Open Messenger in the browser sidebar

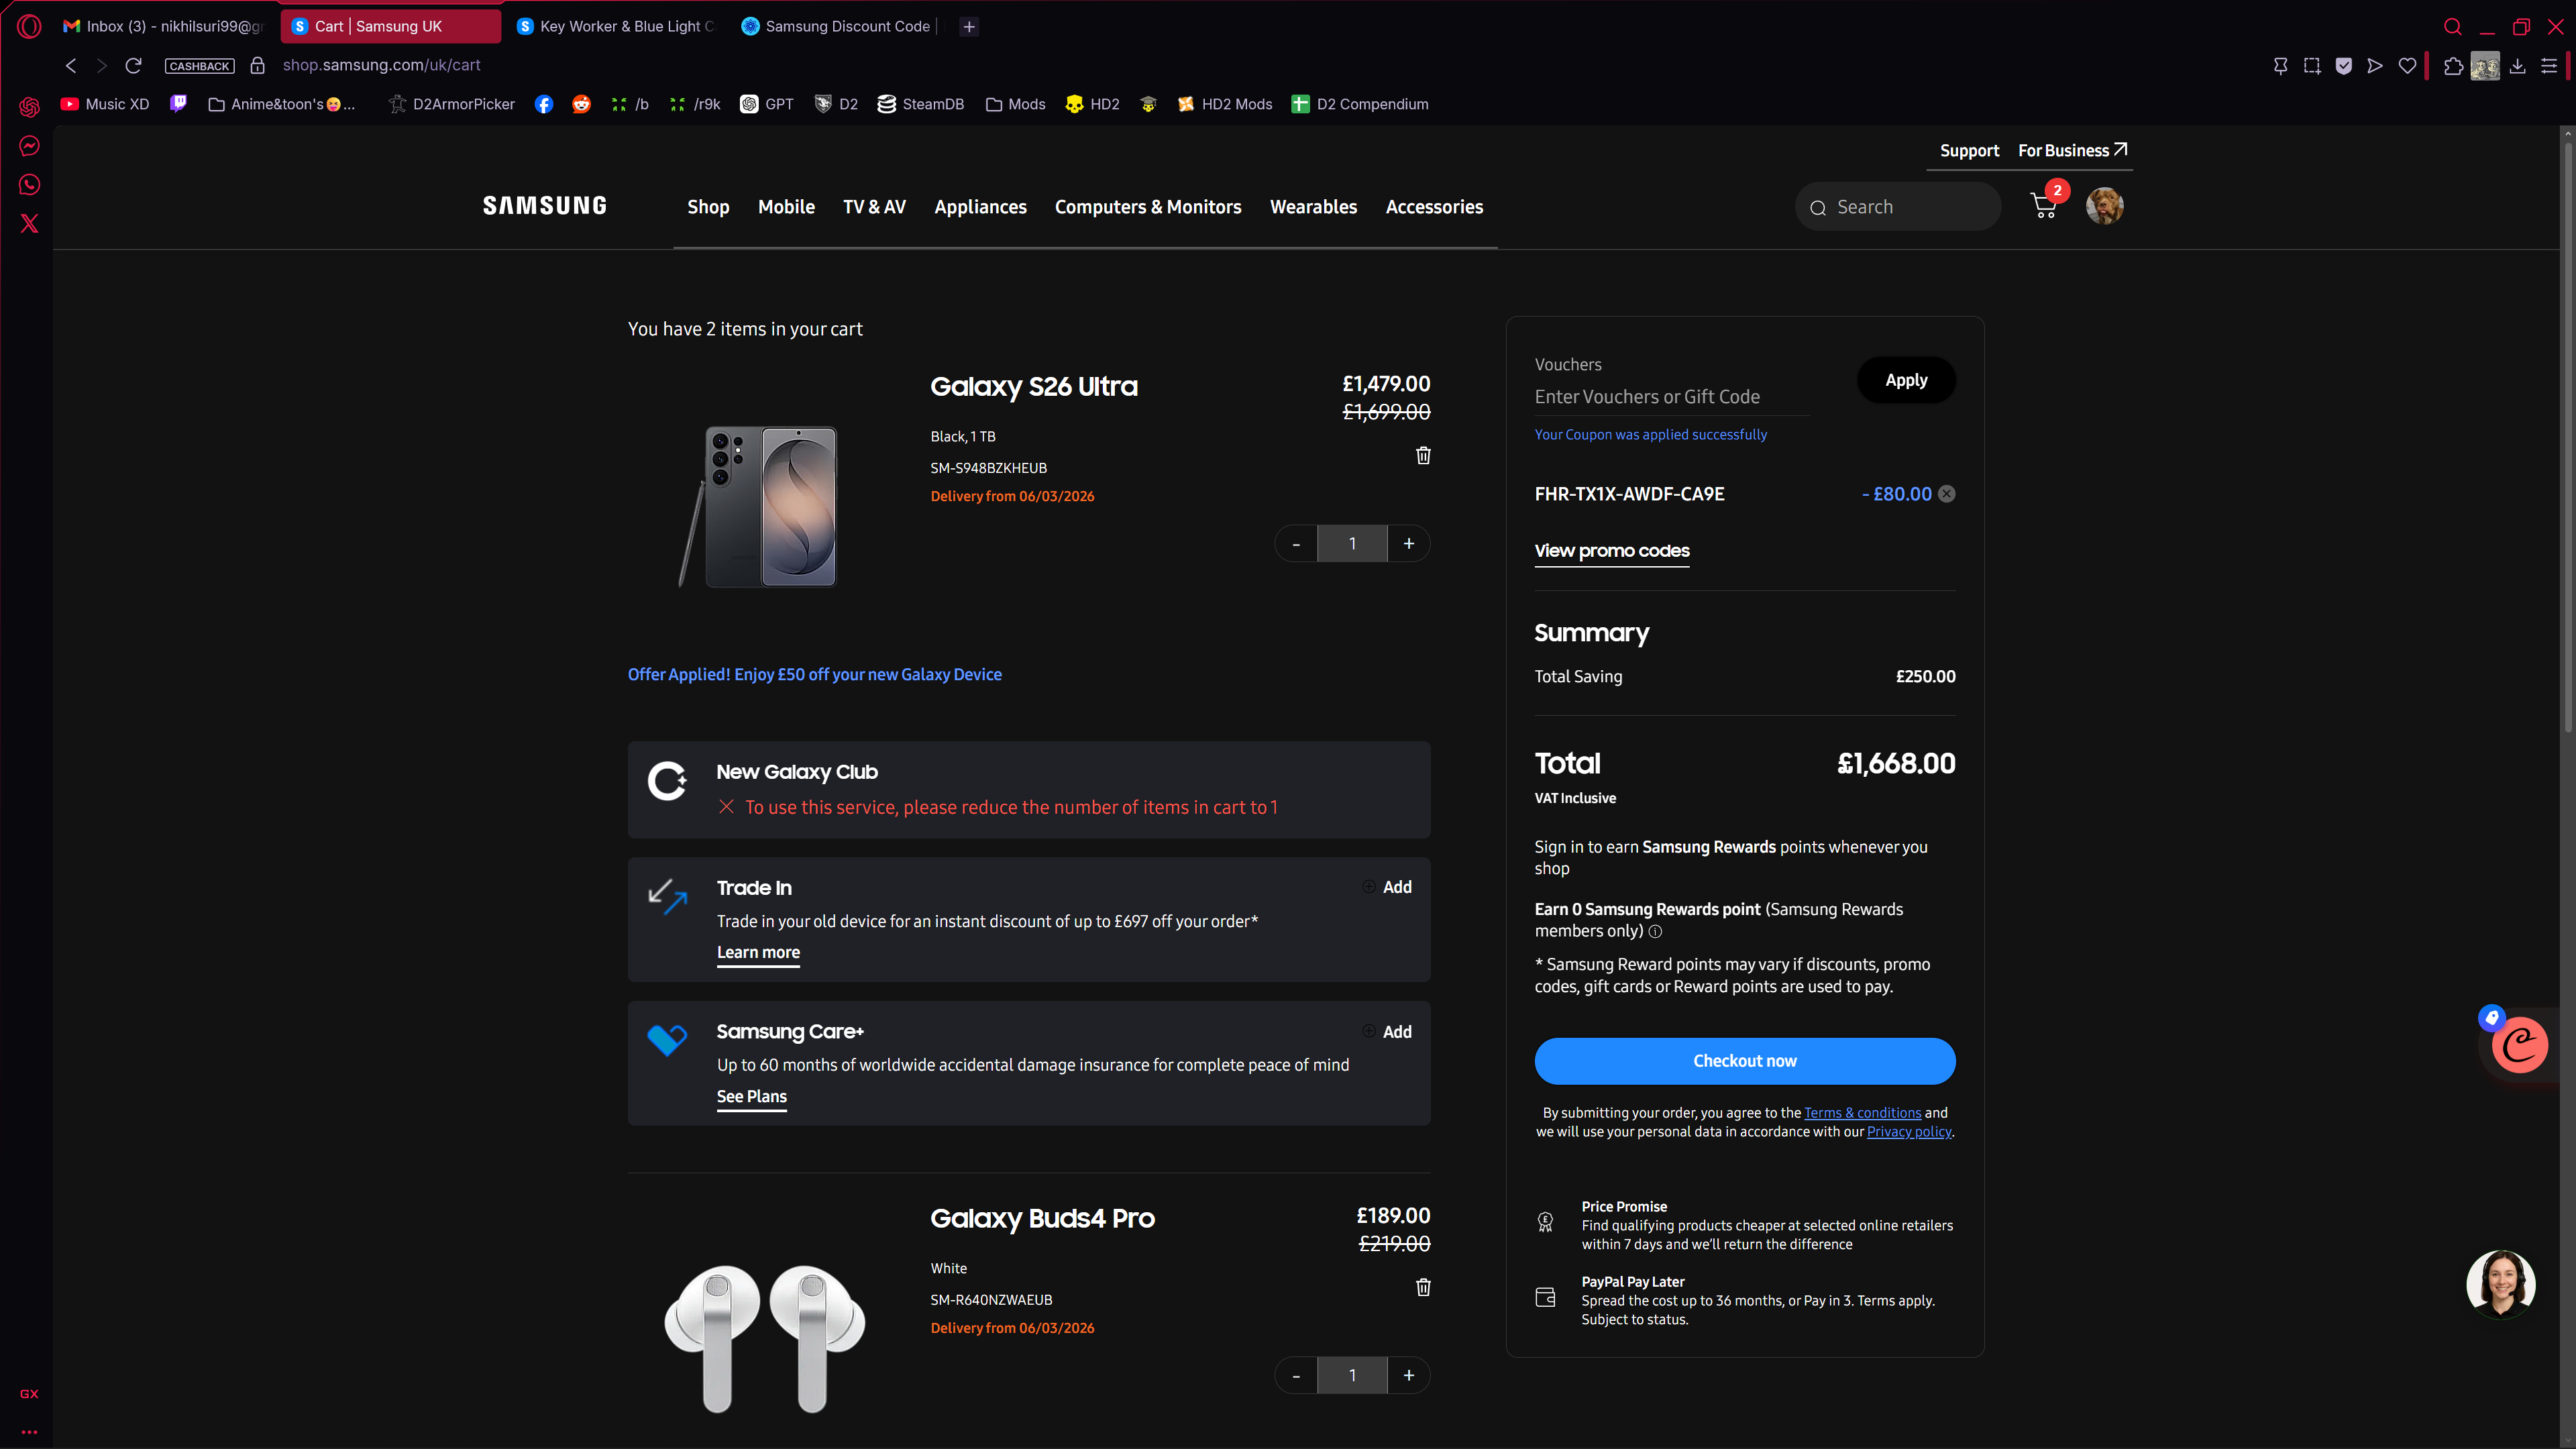point(29,146)
